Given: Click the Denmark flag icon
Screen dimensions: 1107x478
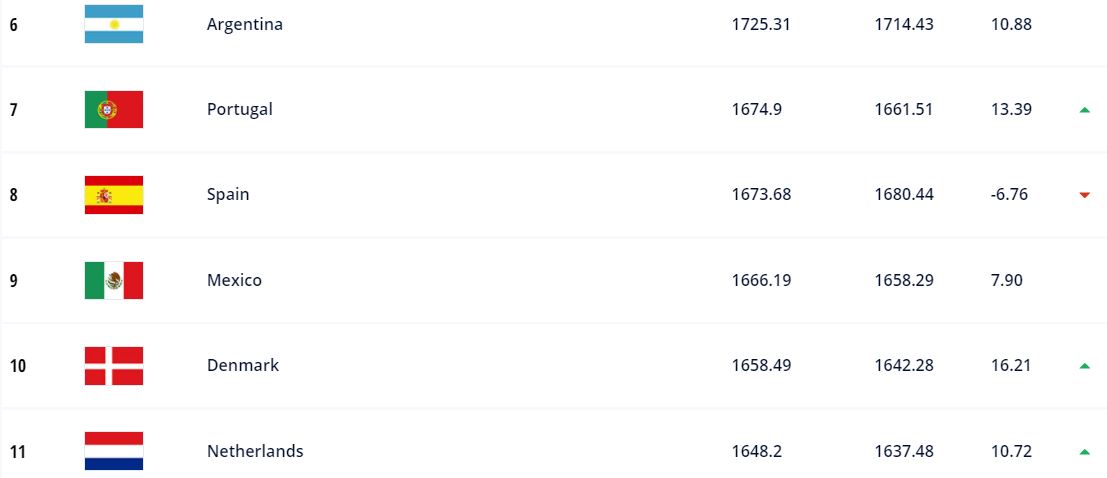Looking at the screenshot, I should [114, 366].
